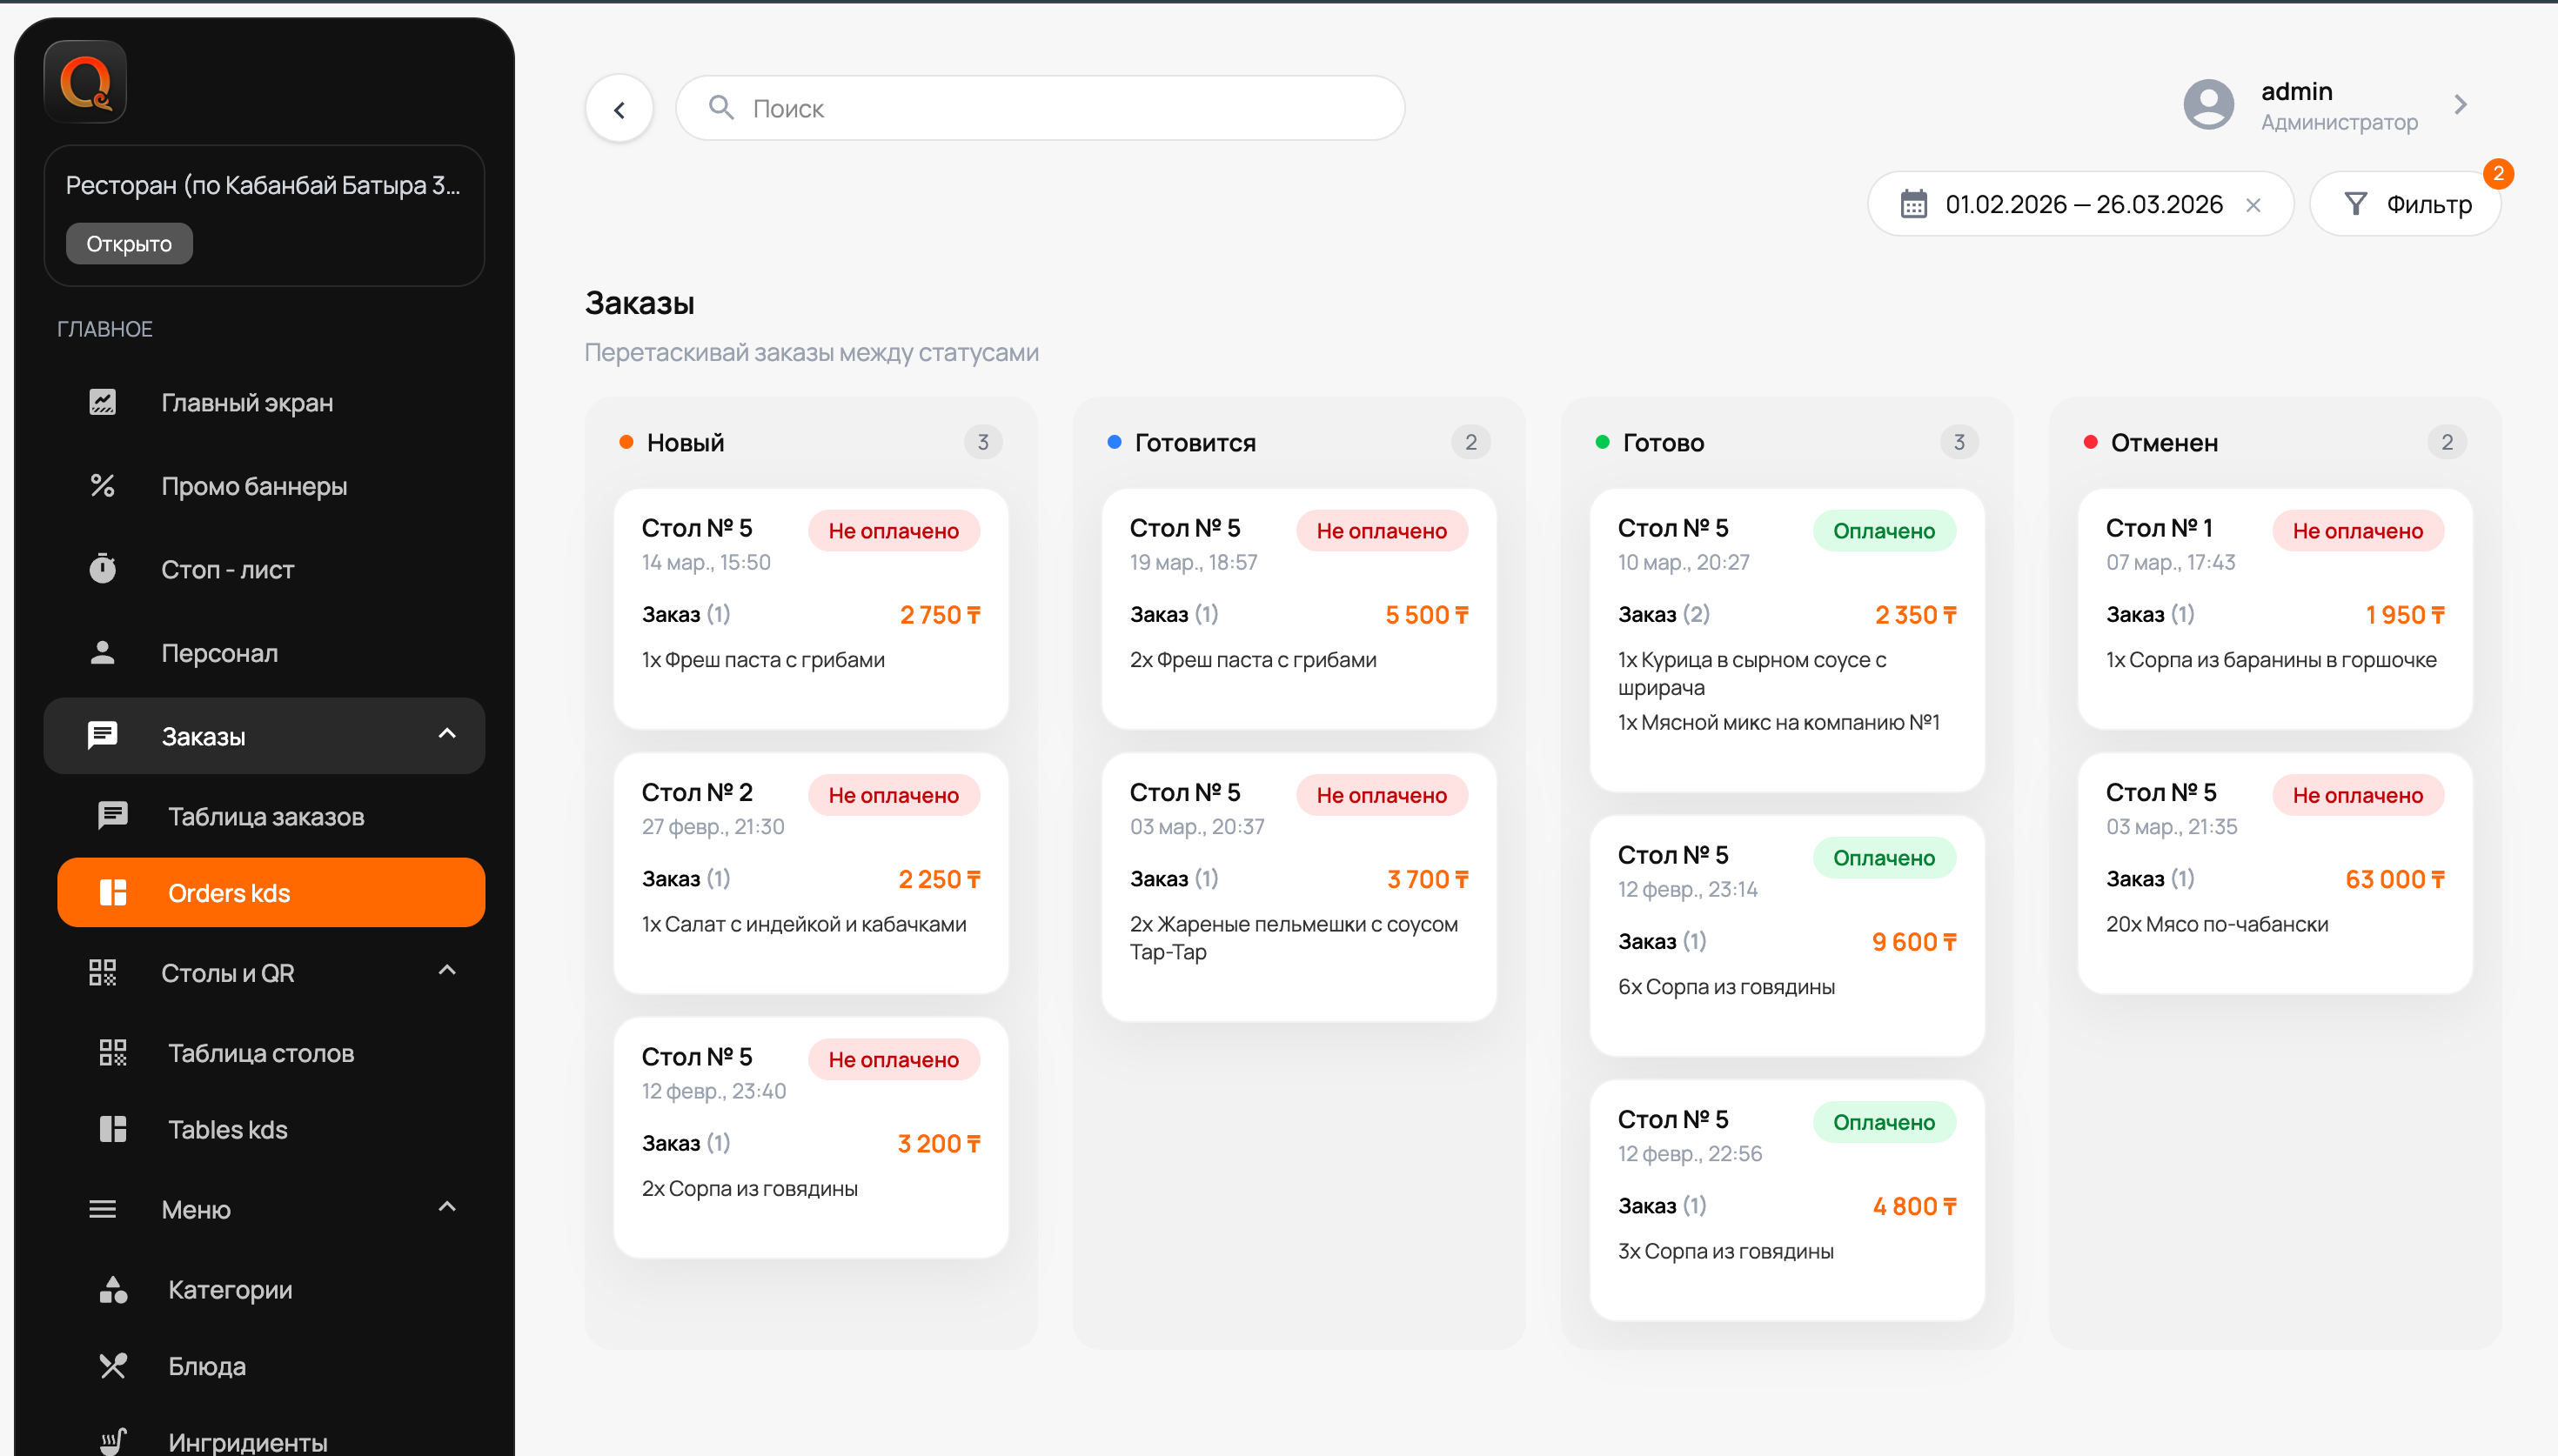The image size is (2558, 1456).
Task: Click the Стоп-лист stopwatch icon
Action: pos(102,569)
